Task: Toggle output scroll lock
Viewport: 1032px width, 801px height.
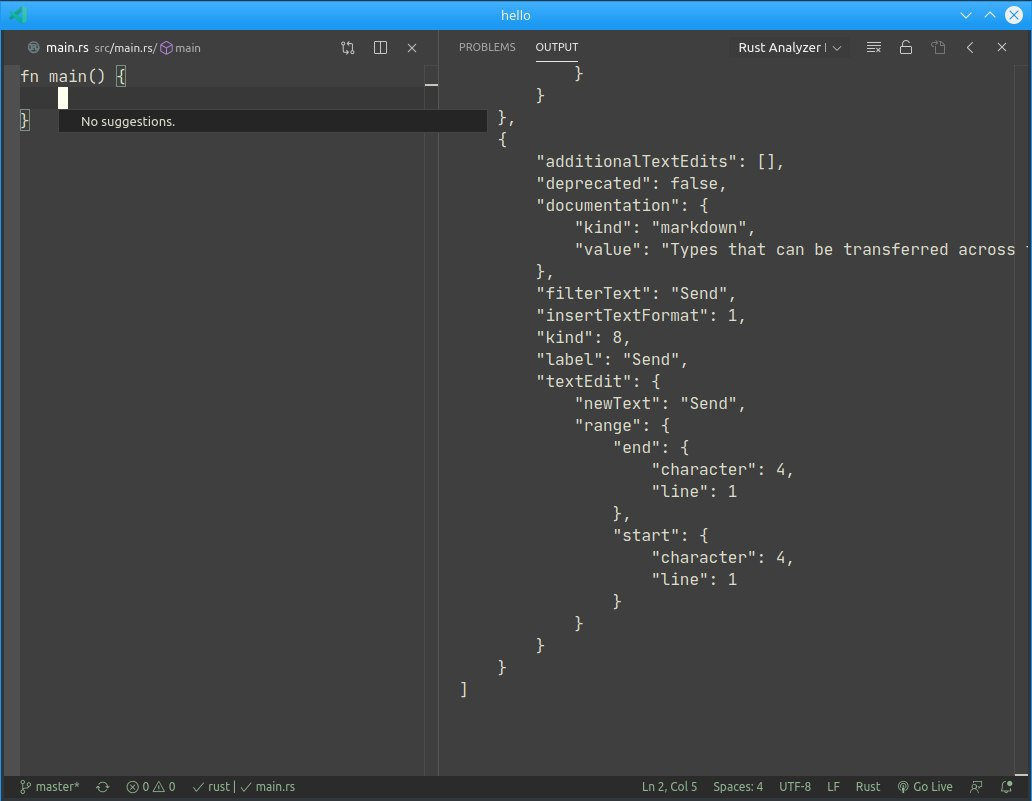Action: click(x=906, y=47)
